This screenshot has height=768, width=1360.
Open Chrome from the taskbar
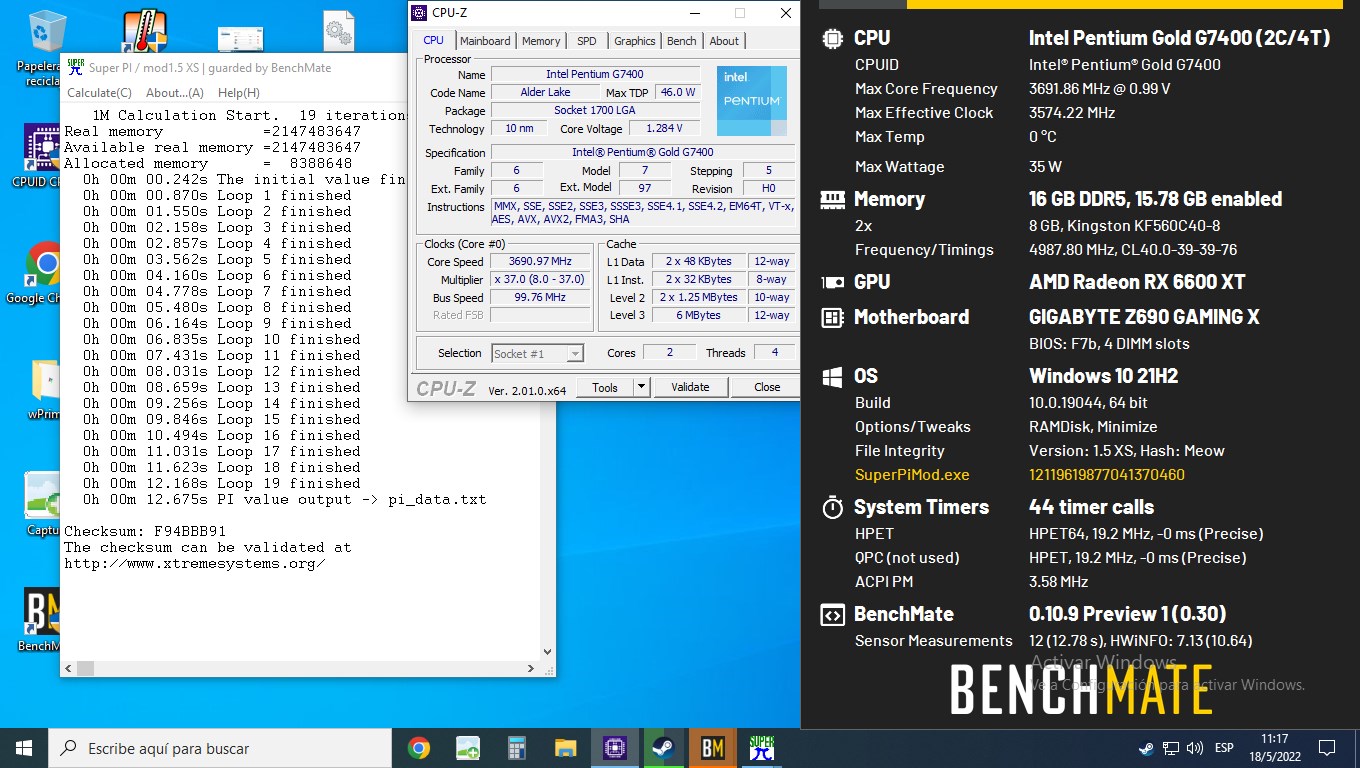tap(419, 748)
